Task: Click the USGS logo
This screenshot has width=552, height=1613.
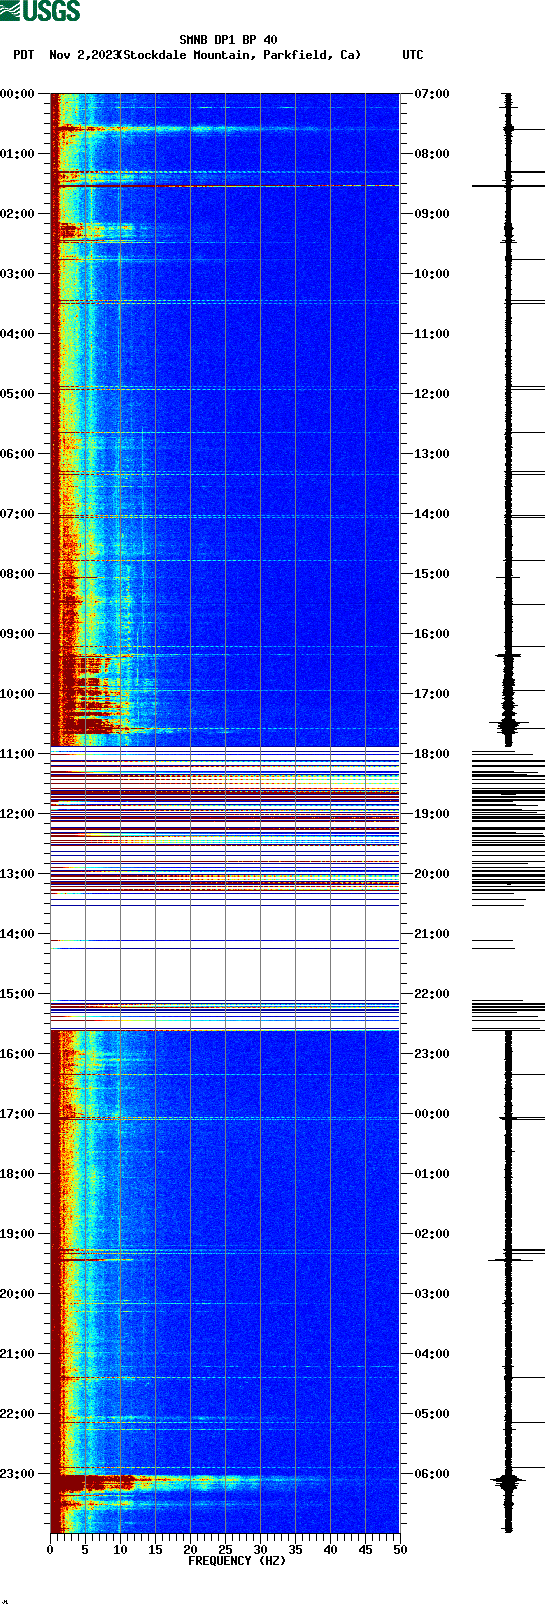Action: [40, 11]
